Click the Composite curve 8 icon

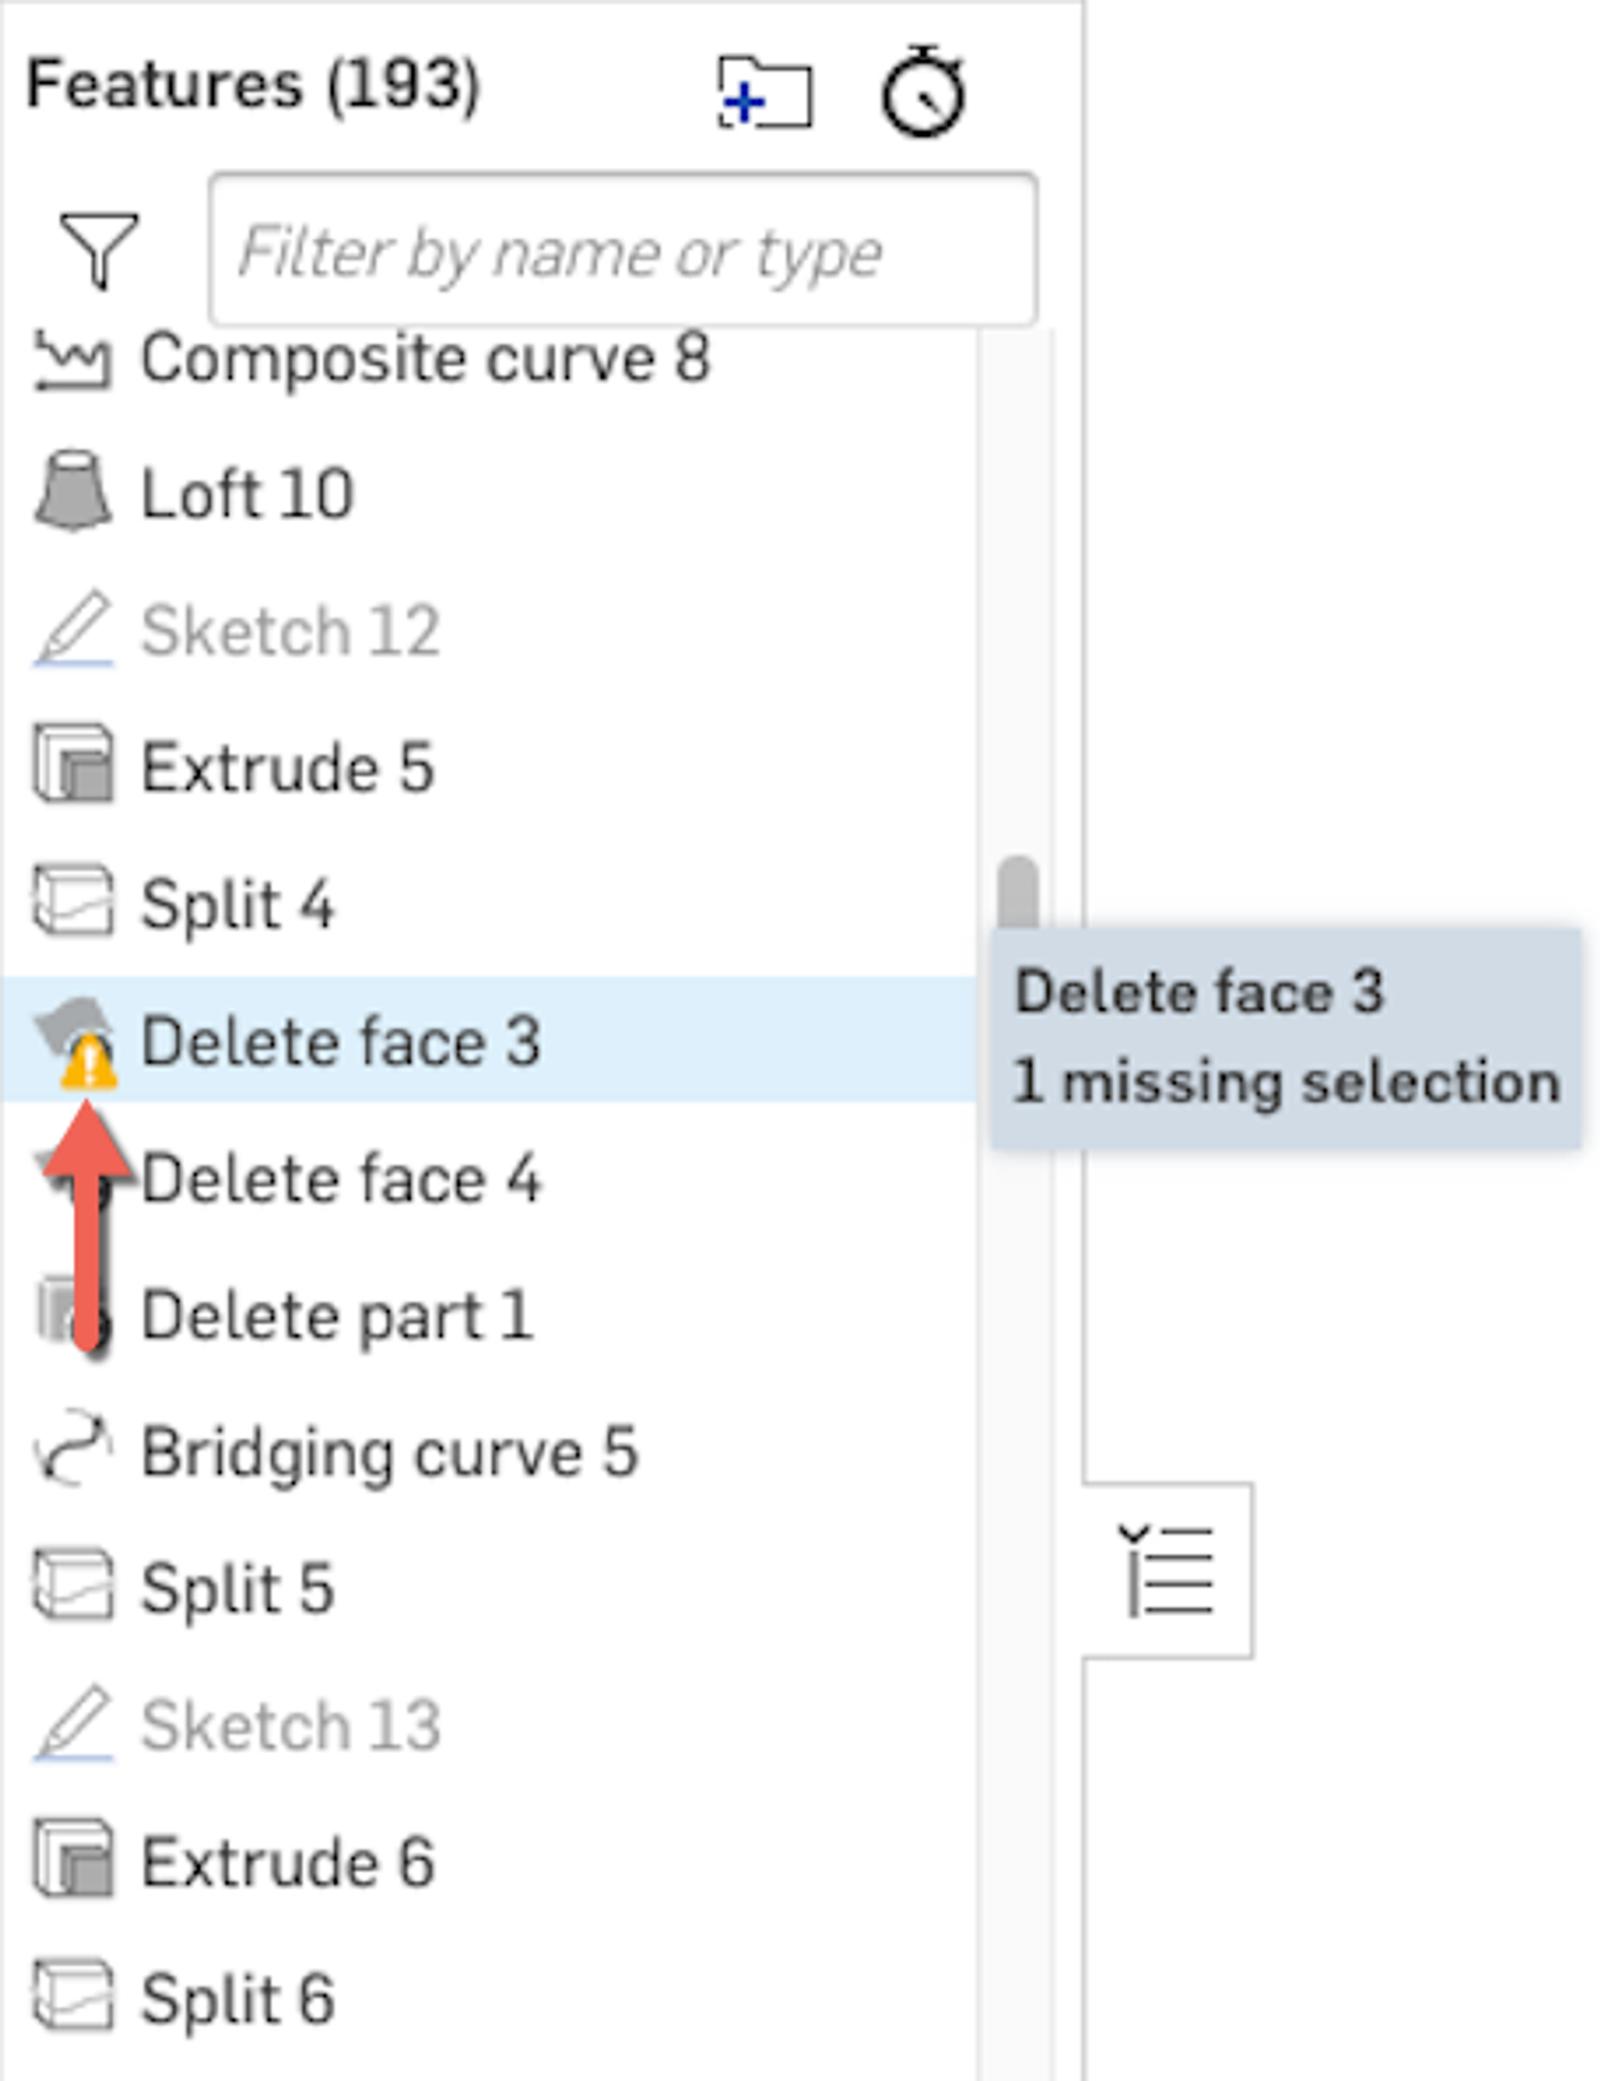73,359
